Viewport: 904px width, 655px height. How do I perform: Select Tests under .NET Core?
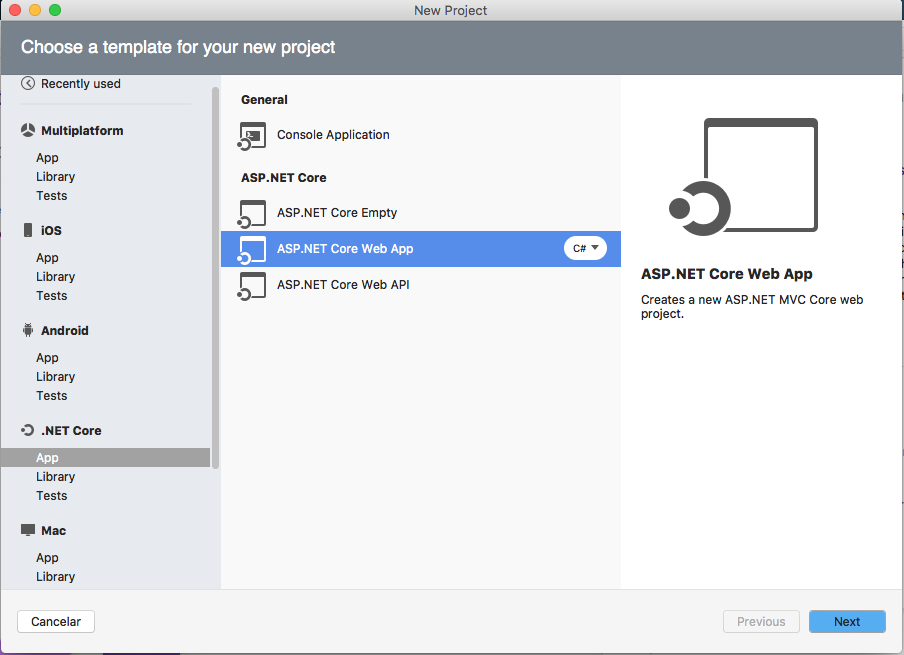coord(51,495)
